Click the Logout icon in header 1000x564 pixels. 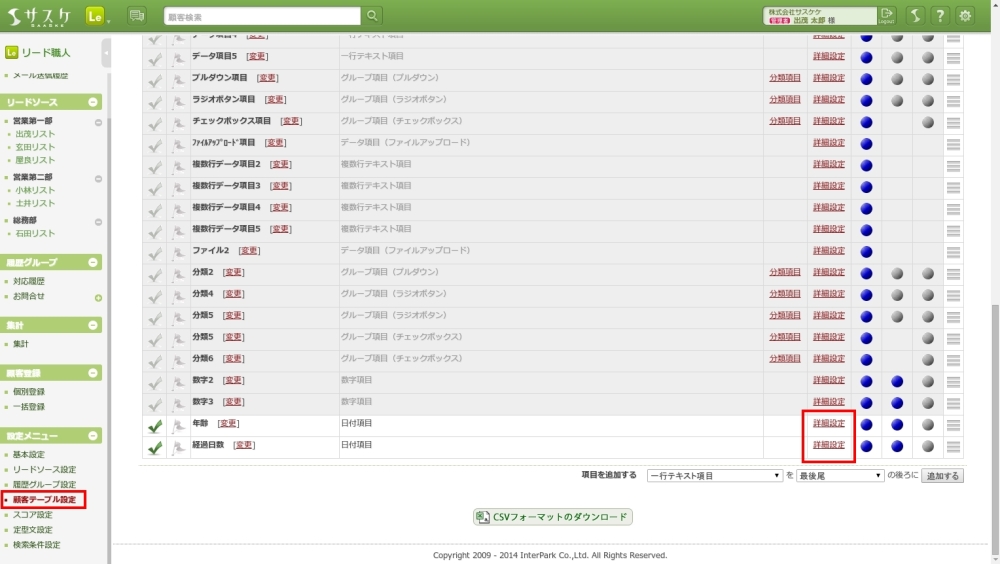(x=887, y=16)
